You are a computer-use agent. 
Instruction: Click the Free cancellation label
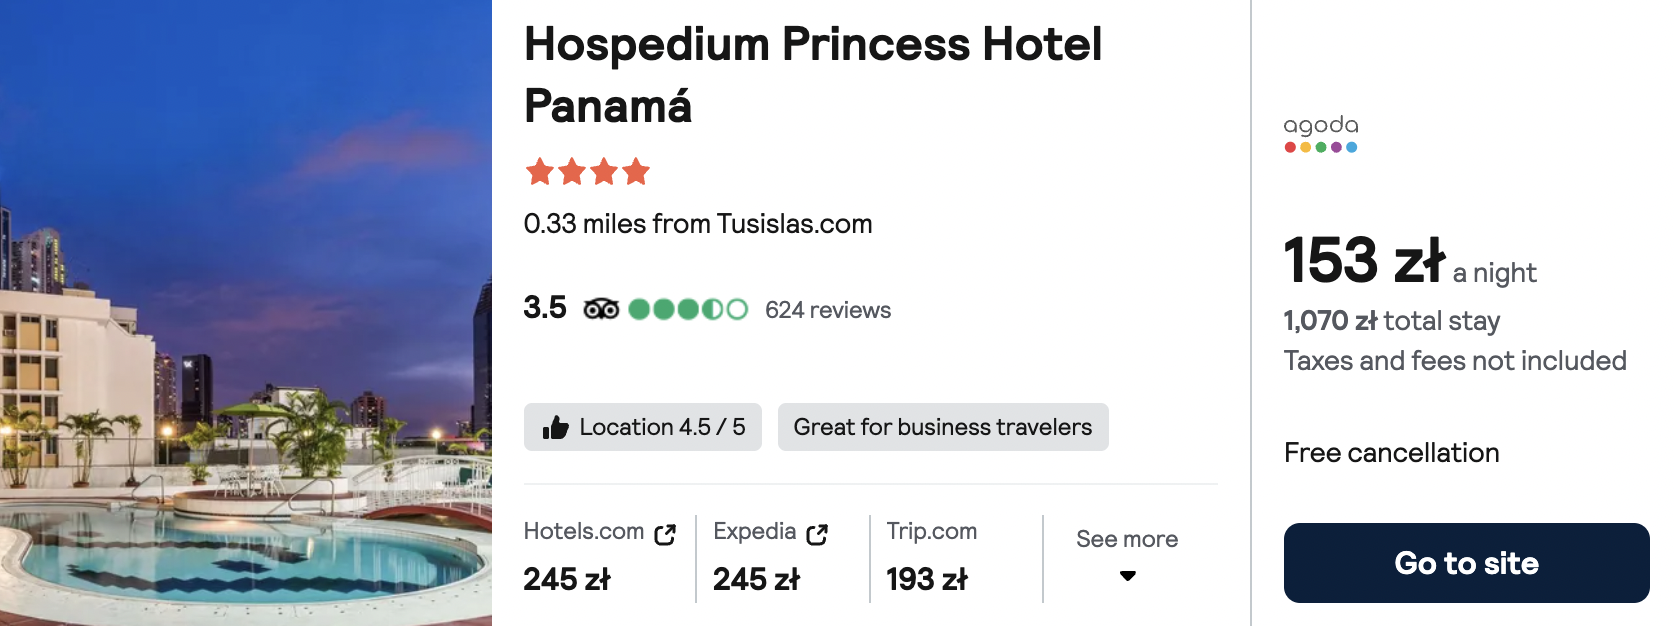pos(1392,453)
